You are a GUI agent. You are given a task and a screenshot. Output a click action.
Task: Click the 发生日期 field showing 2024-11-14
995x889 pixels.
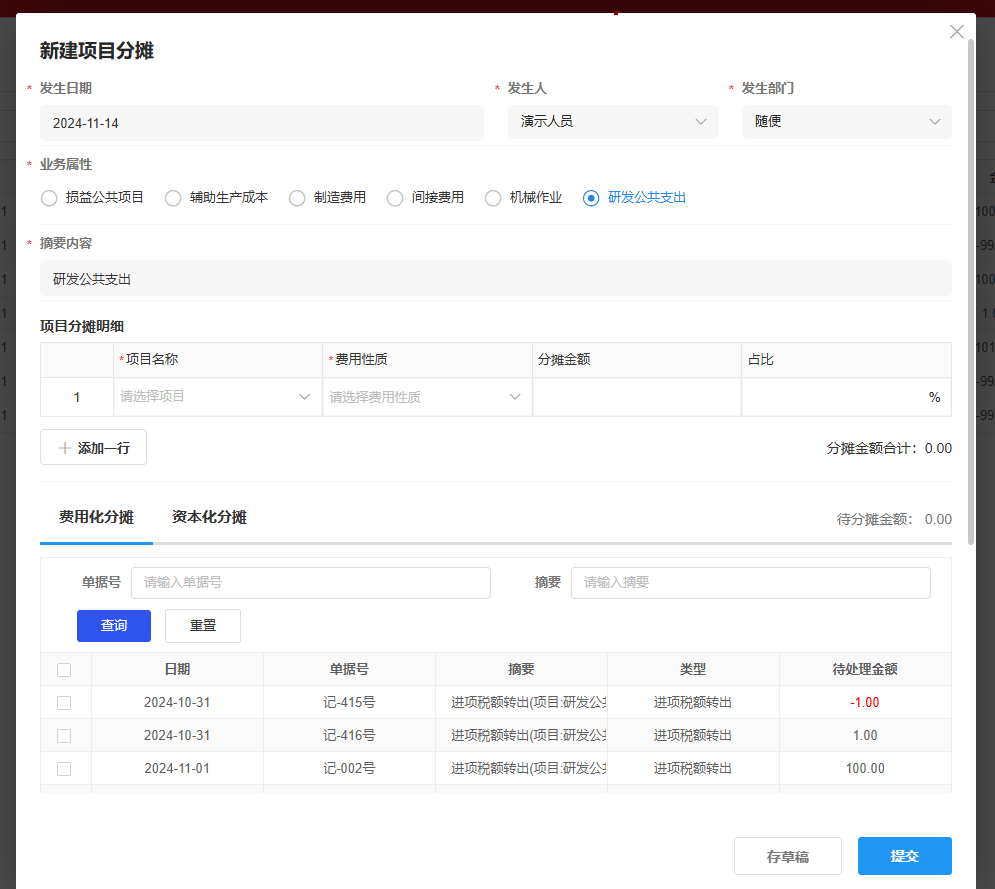coord(261,122)
